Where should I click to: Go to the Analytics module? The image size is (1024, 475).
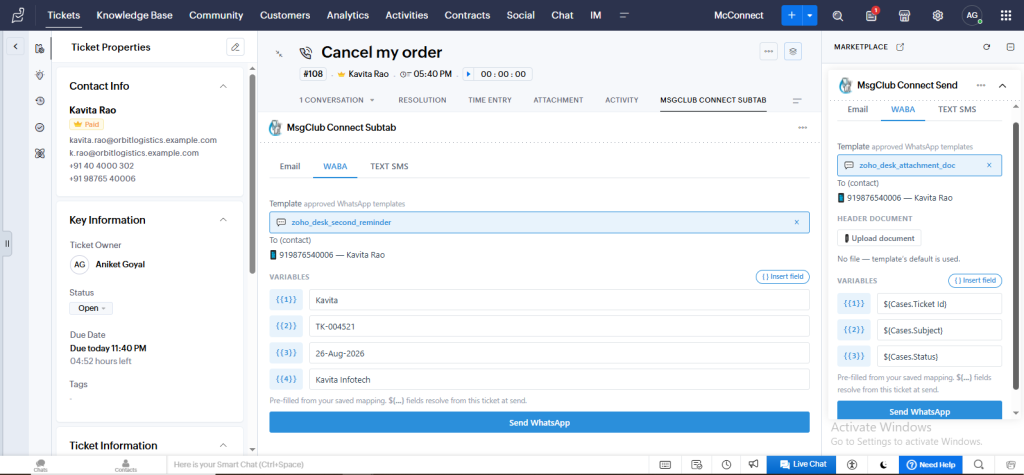pyautogui.click(x=347, y=15)
